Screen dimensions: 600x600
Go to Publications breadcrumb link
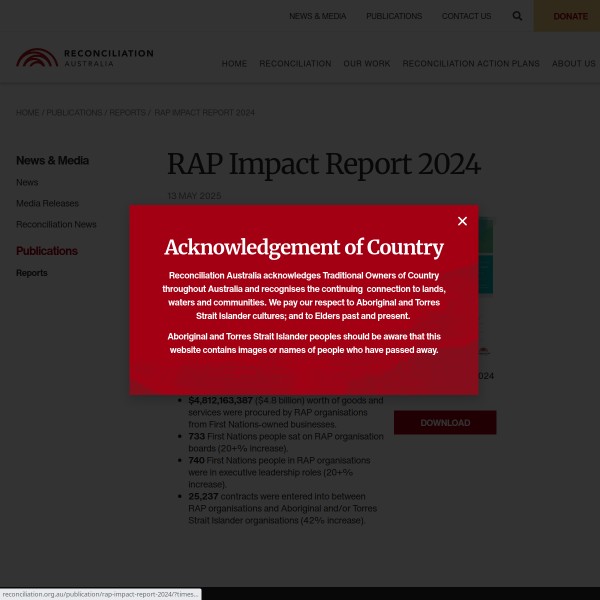tap(74, 112)
